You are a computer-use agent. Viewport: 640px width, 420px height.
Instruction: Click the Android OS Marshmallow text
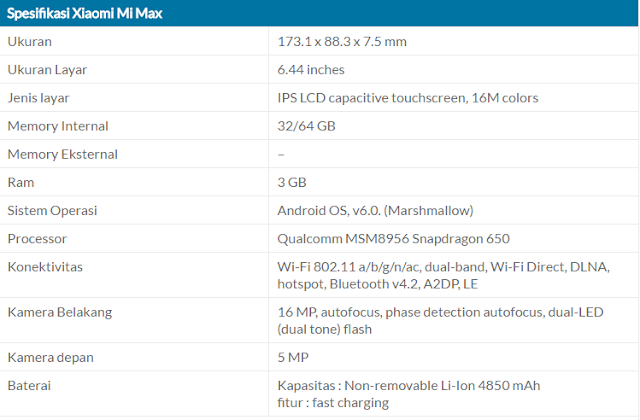coord(376,211)
